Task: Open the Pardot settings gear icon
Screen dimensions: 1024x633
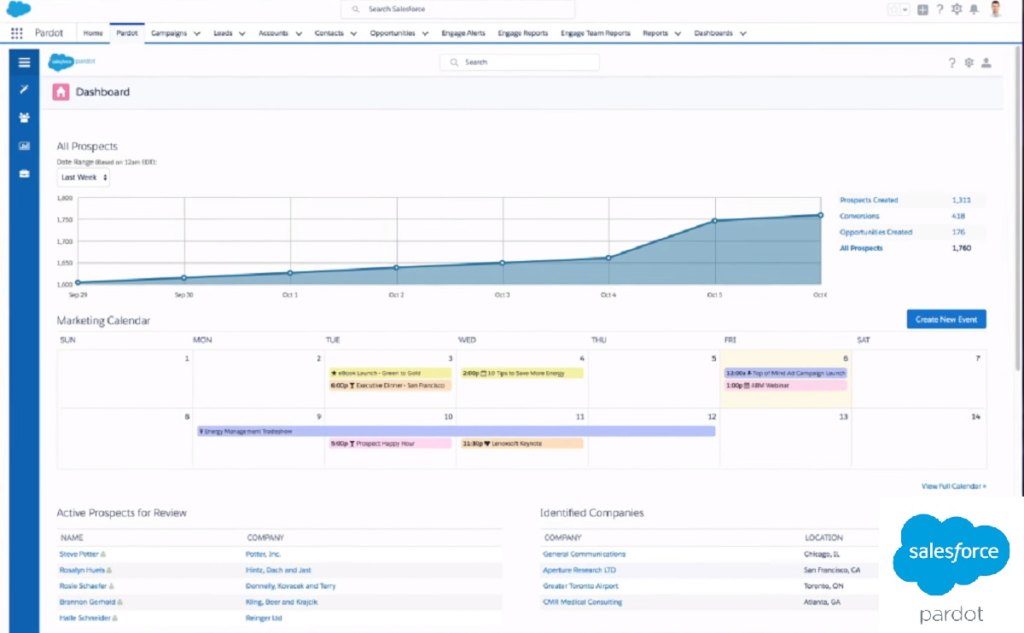Action: 969,62
